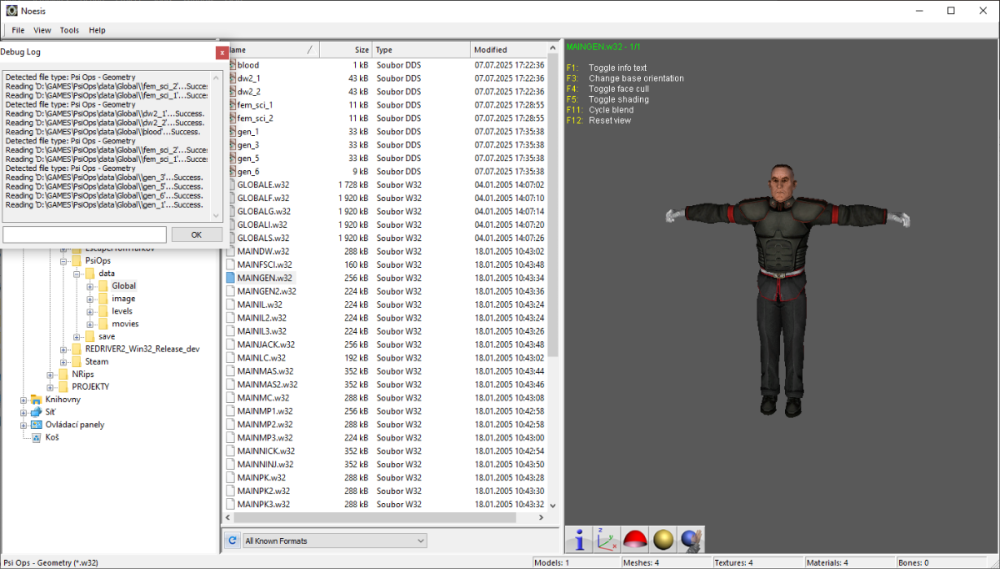Screen dimensions: 1000x569
Task: Click the blue info icon in viewport toolbar
Action: (579, 540)
